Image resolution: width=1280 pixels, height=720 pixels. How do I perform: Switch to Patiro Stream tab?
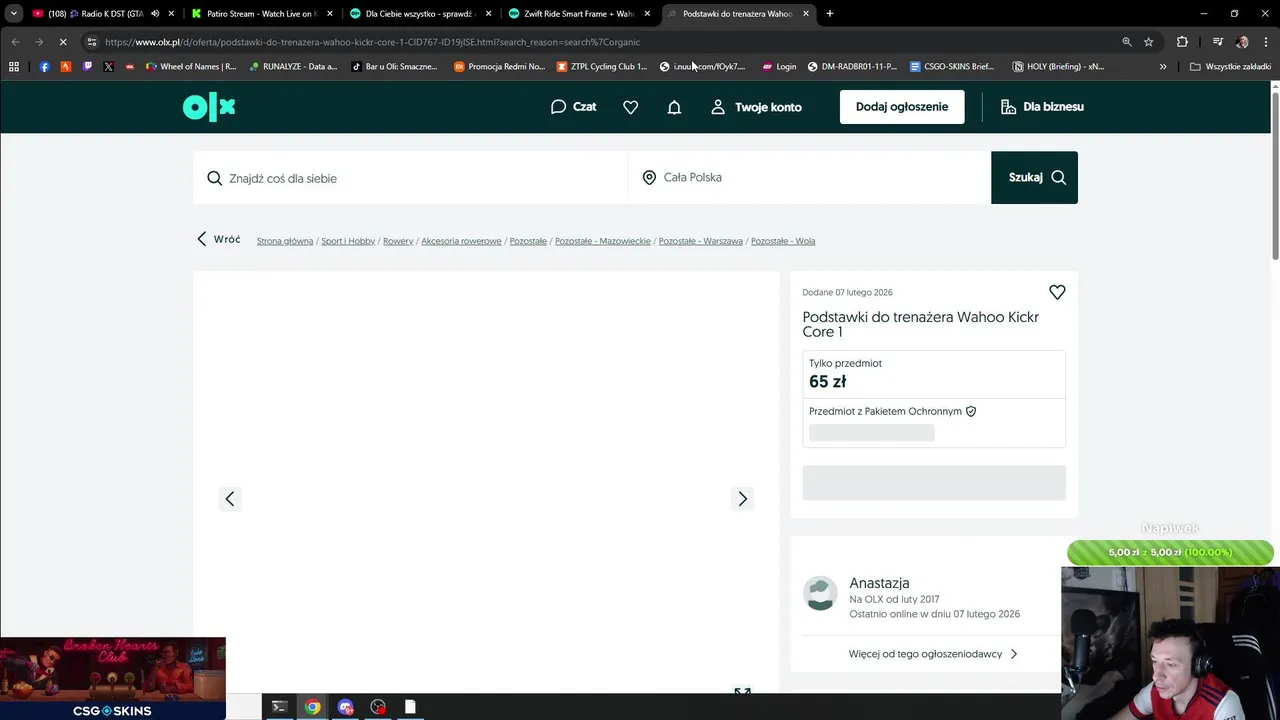click(x=262, y=14)
